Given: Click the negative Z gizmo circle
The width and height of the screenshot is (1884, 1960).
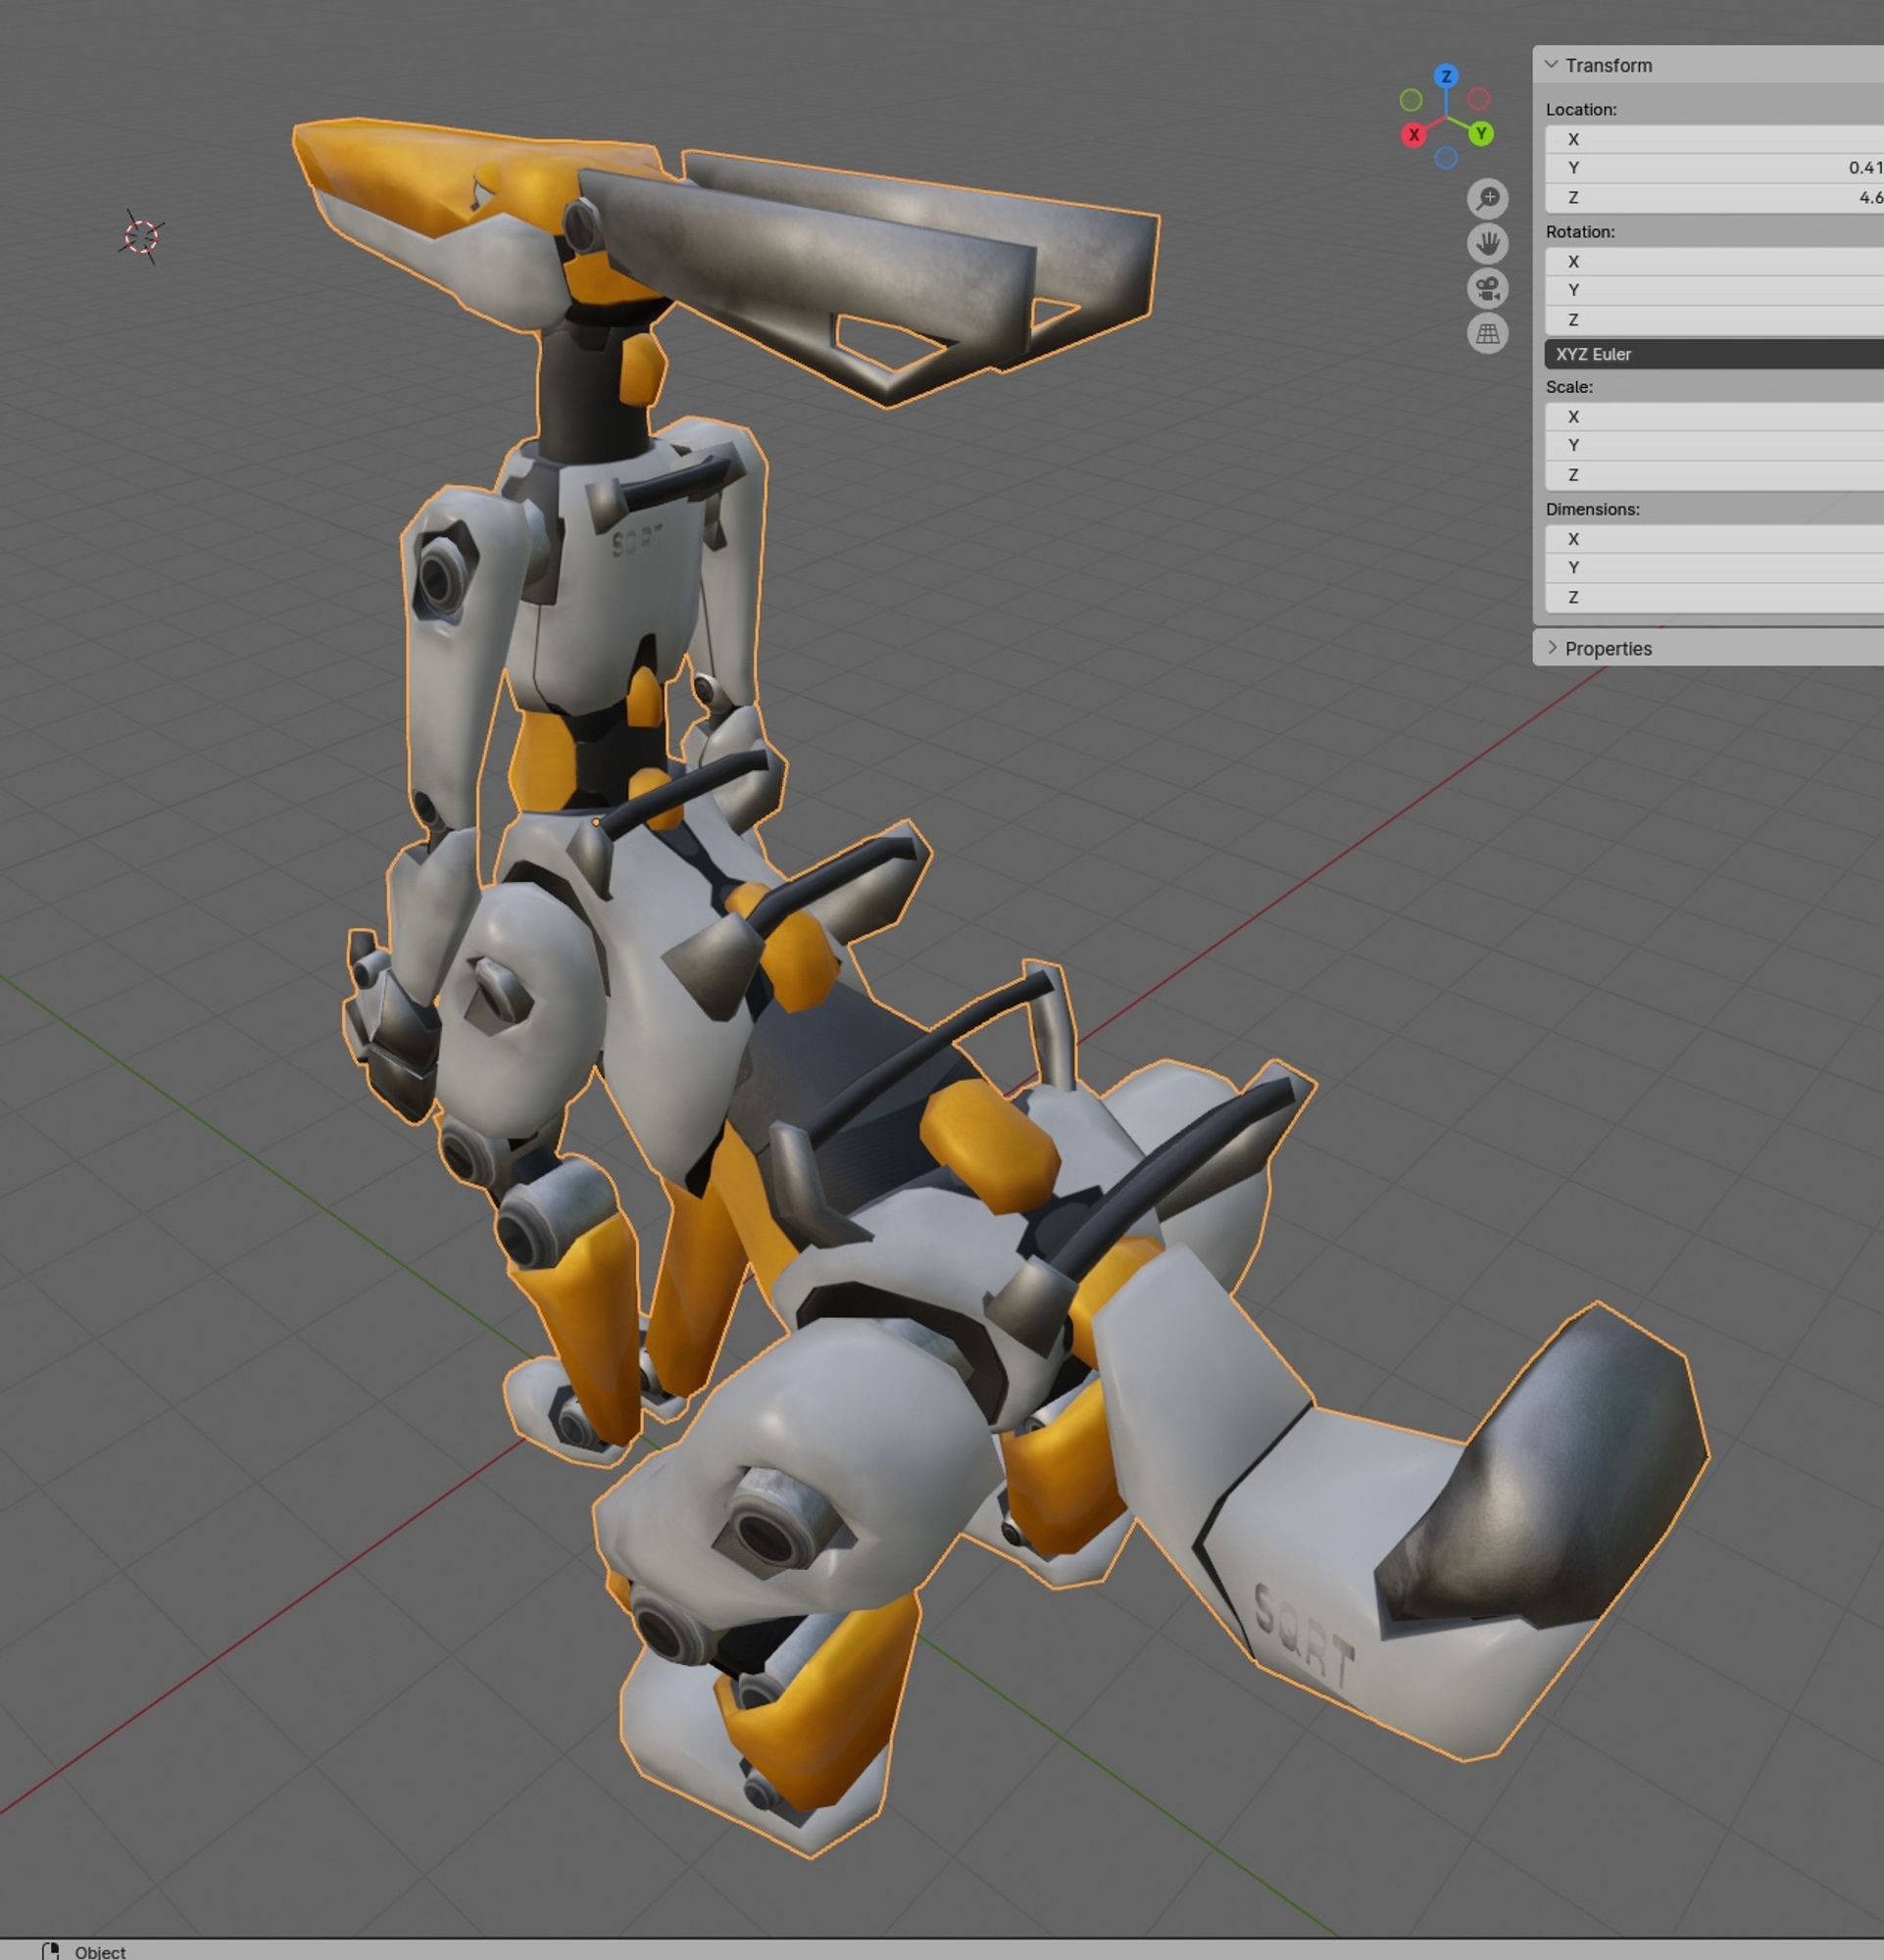Looking at the screenshot, I should 1446,157.
